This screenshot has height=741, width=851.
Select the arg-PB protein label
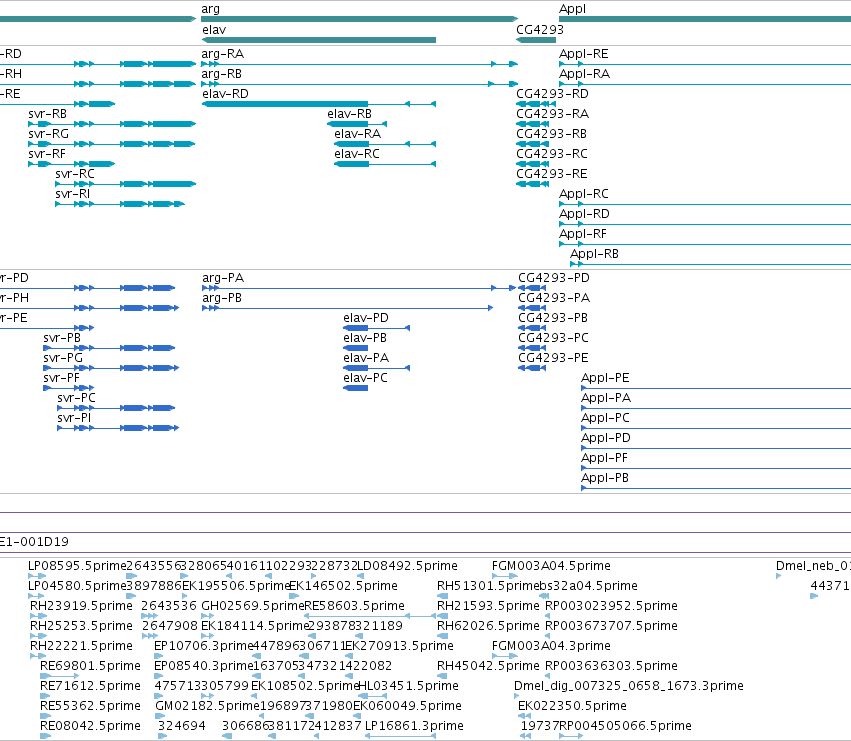(222, 298)
